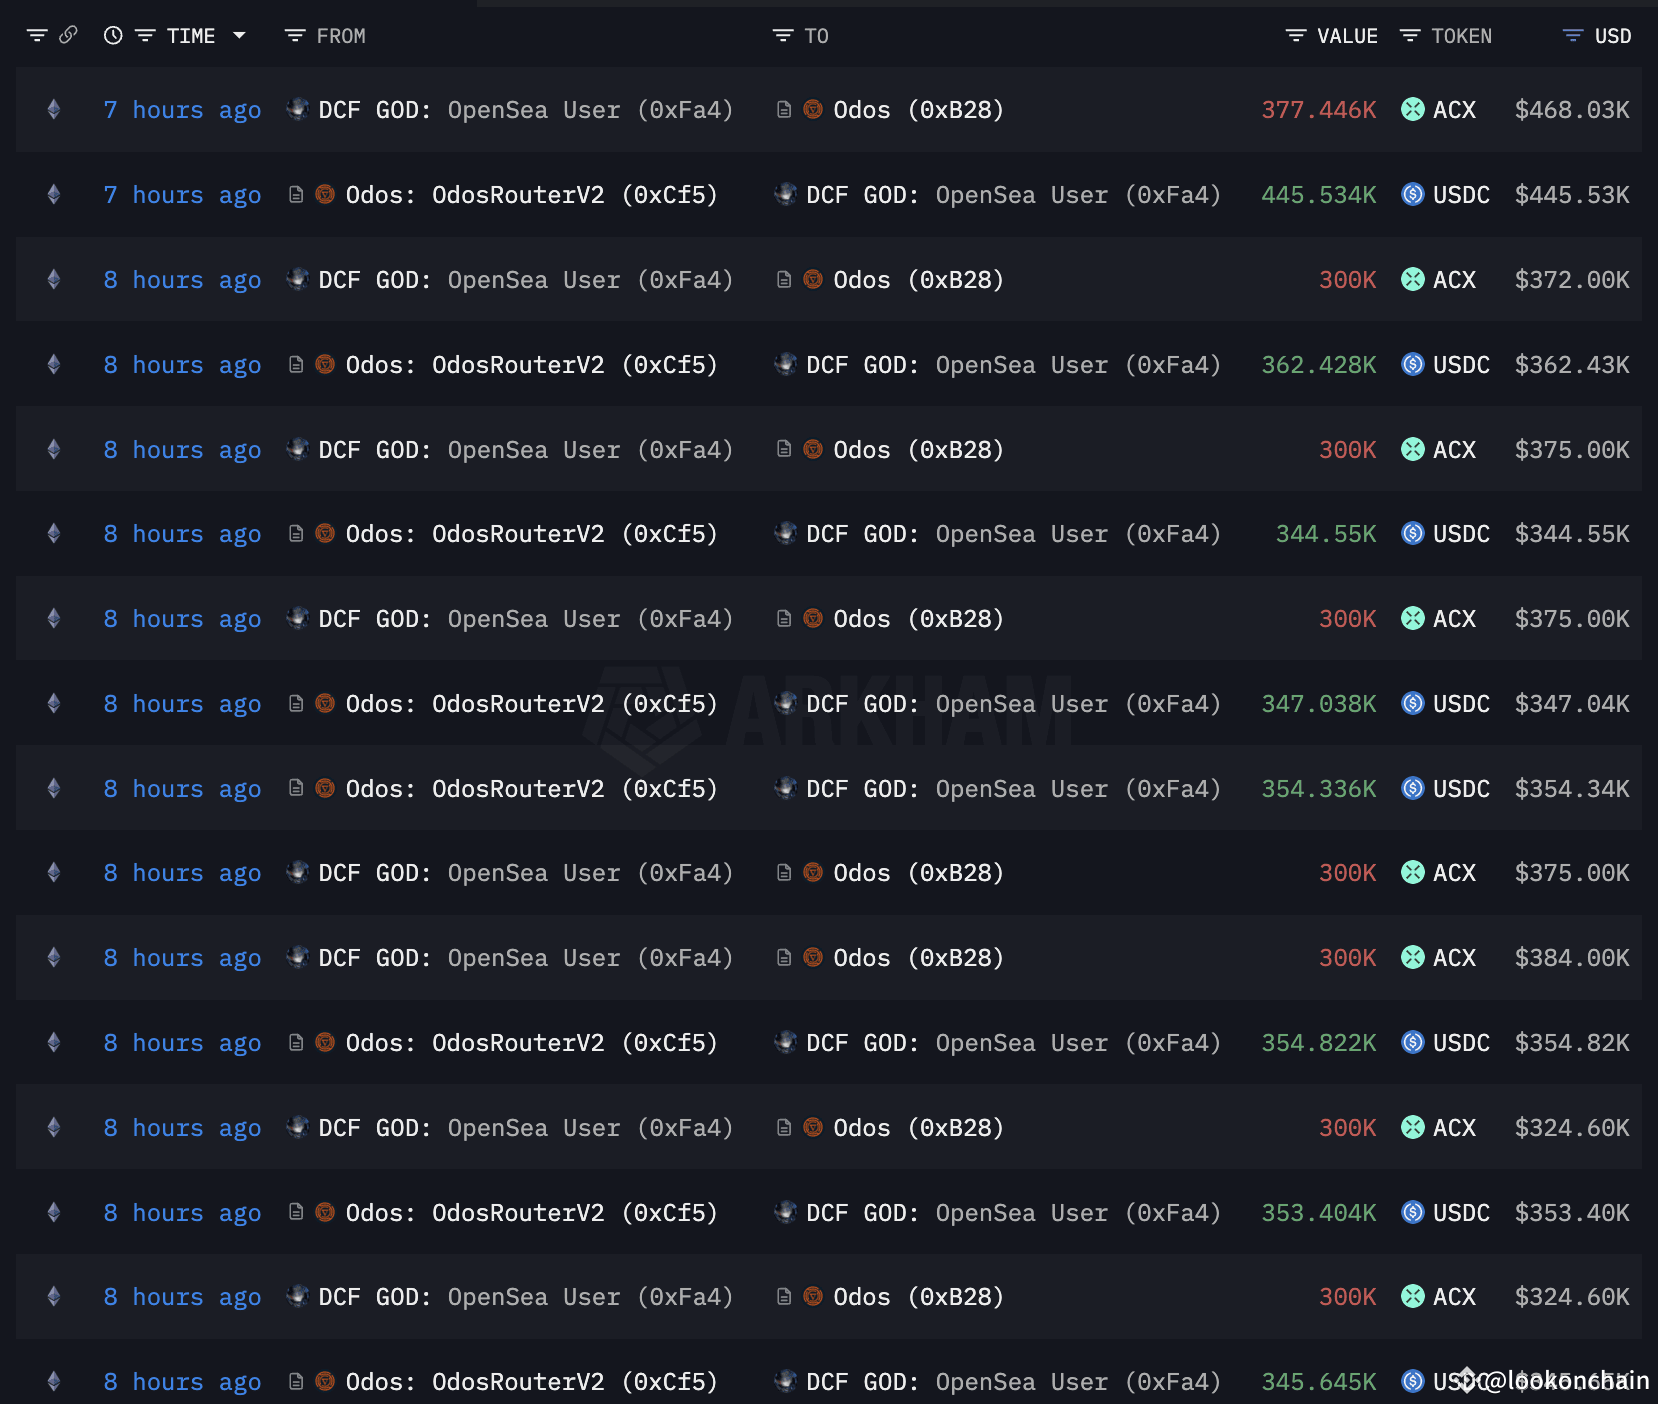1658x1404 pixels.
Task: Click the USDC token icon on the second row
Action: 1413,195
